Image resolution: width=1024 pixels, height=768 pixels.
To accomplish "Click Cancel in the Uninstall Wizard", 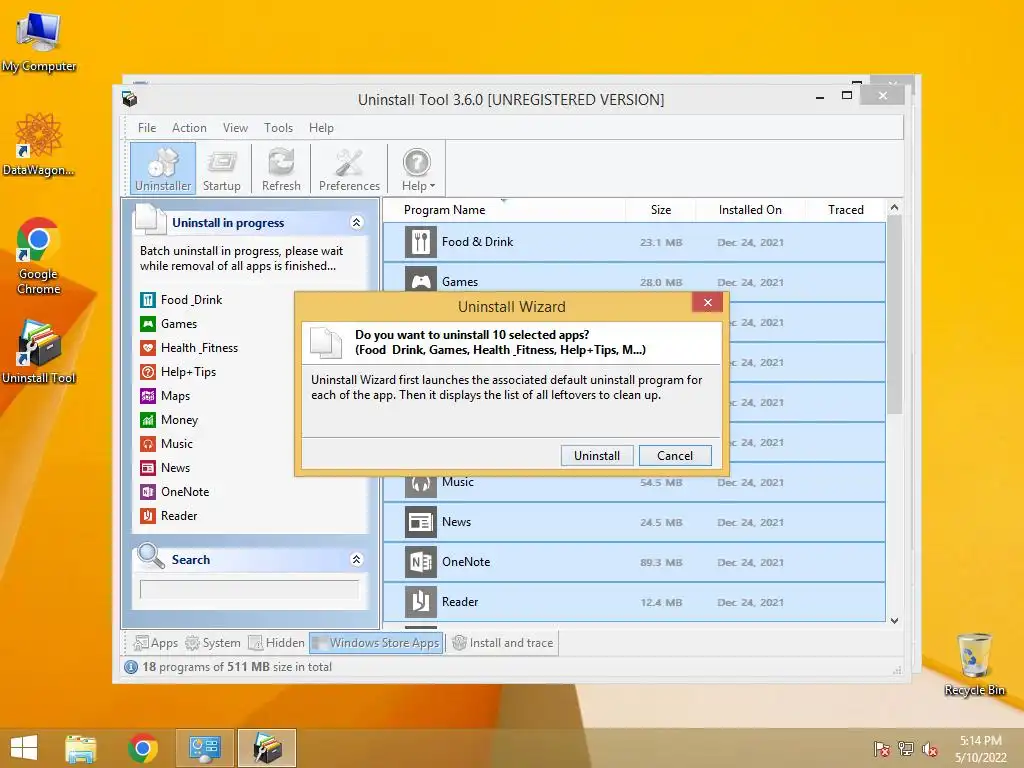I will point(675,456).
